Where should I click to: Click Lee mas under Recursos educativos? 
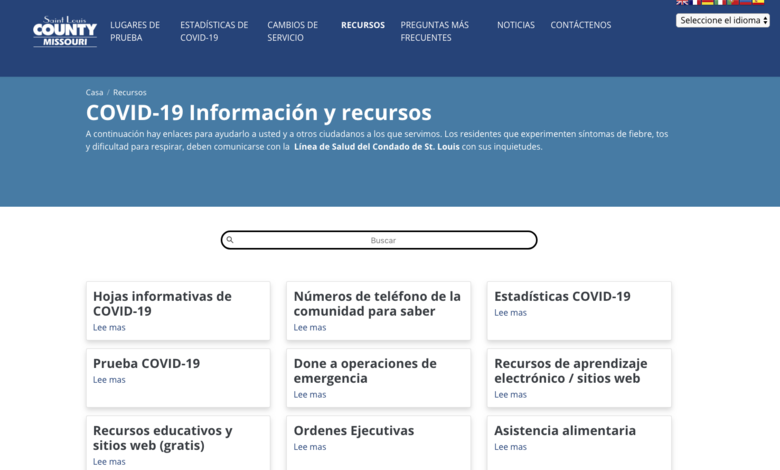click(109, 462)
